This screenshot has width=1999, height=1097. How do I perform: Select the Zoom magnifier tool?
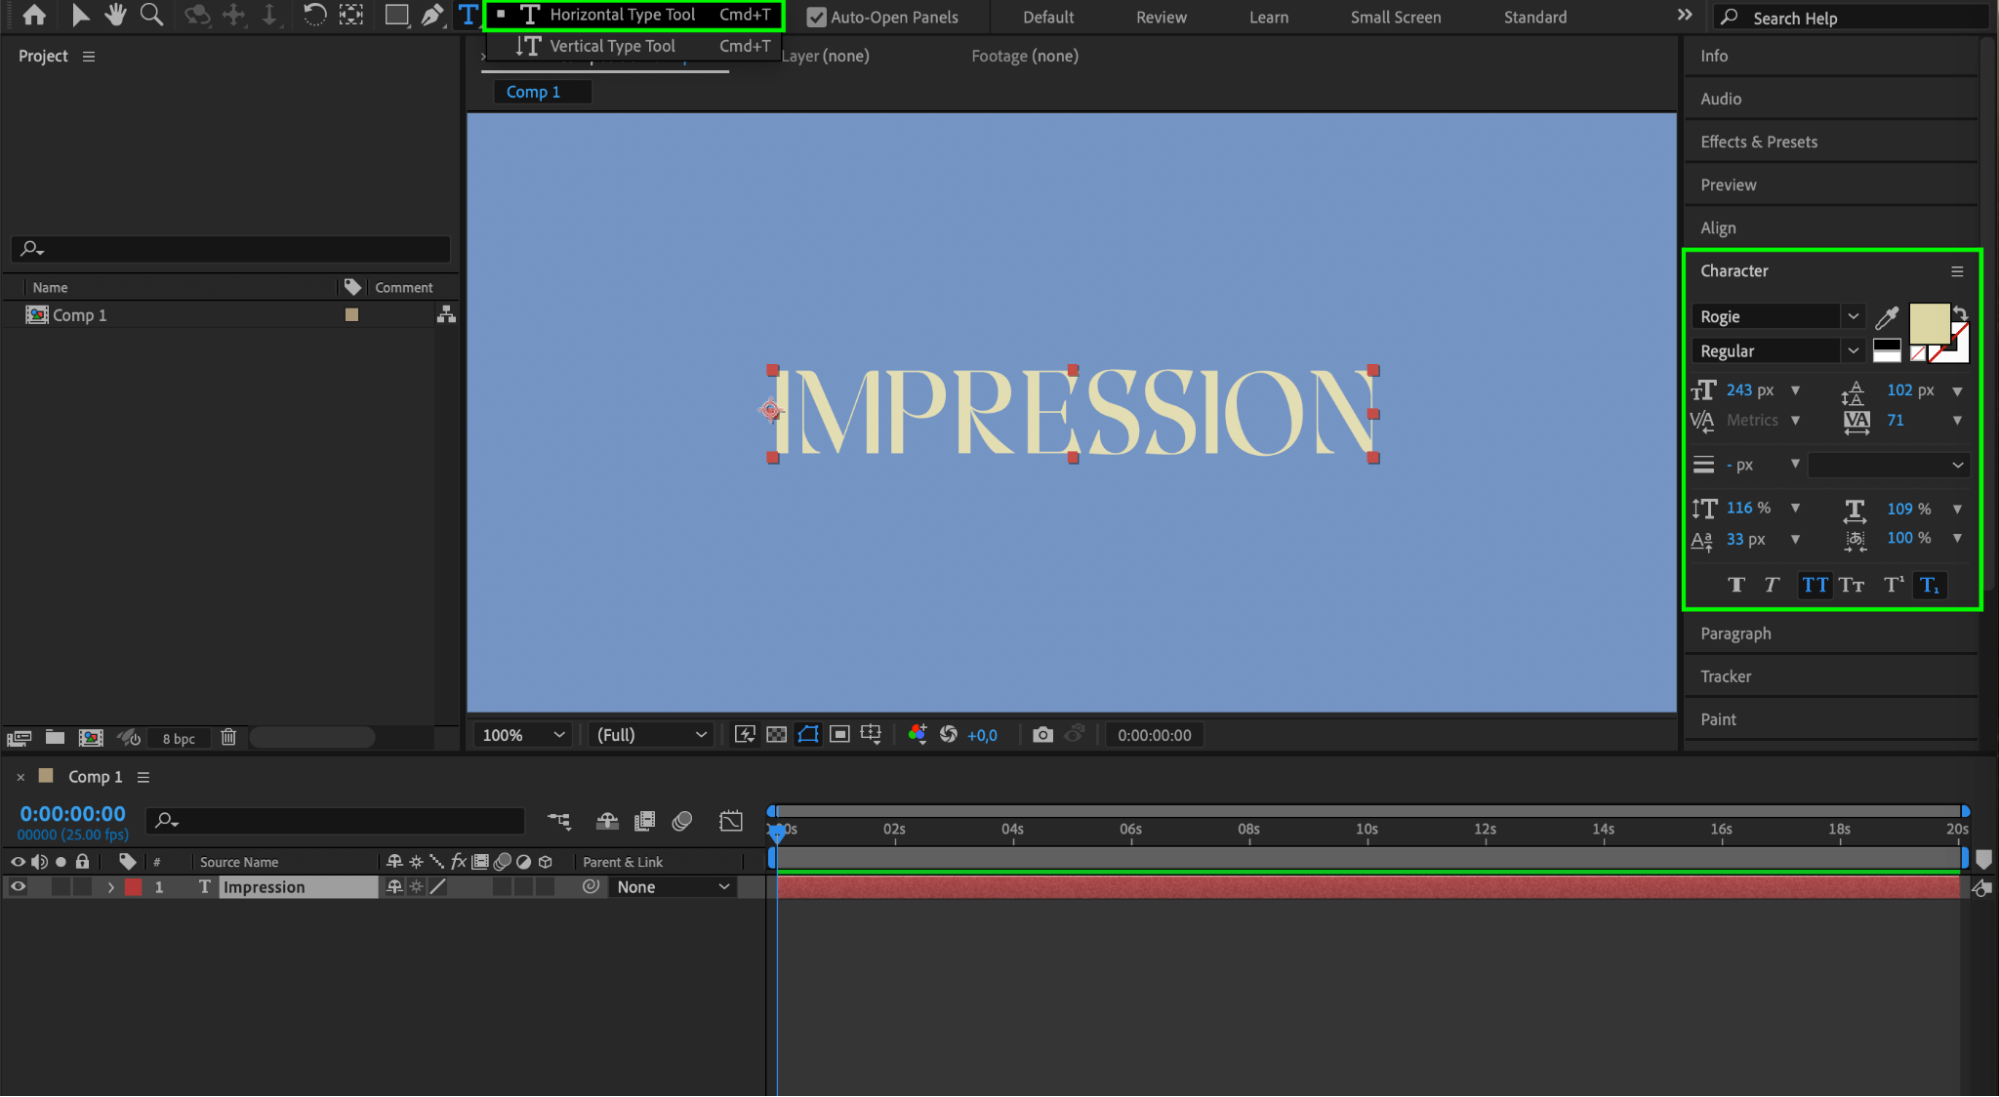tap(151, 15)
